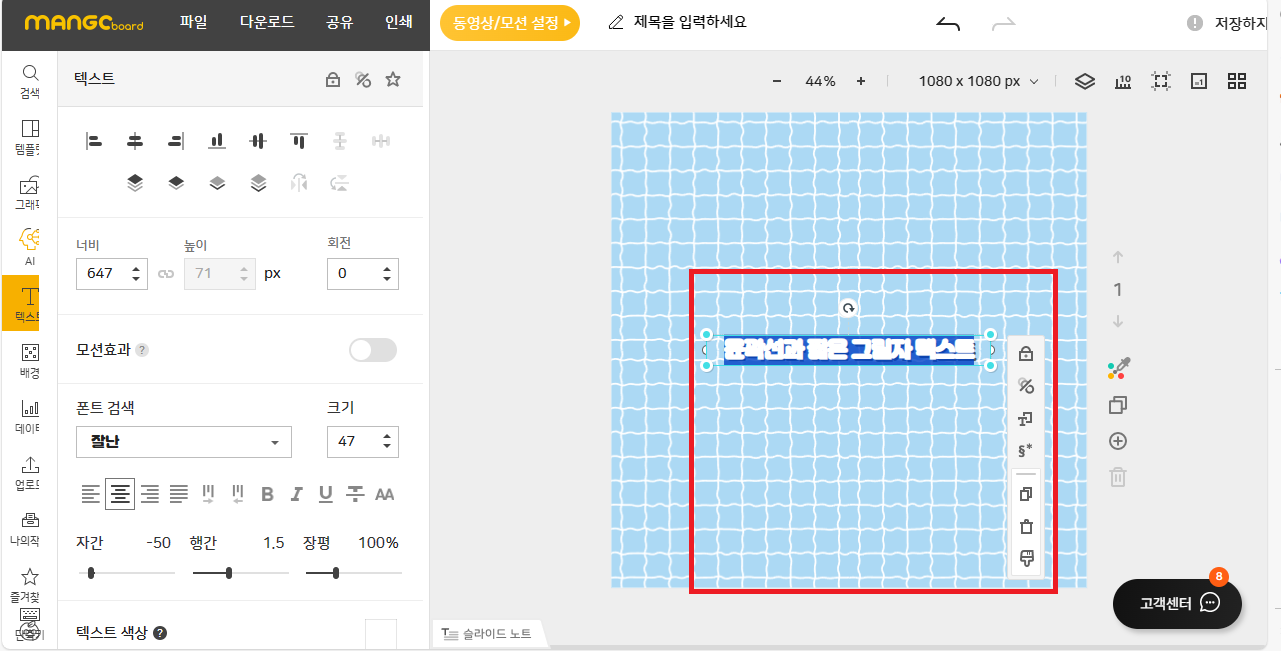Open the 파일 menu
The image size is (1281, 651).
[194, 21]
